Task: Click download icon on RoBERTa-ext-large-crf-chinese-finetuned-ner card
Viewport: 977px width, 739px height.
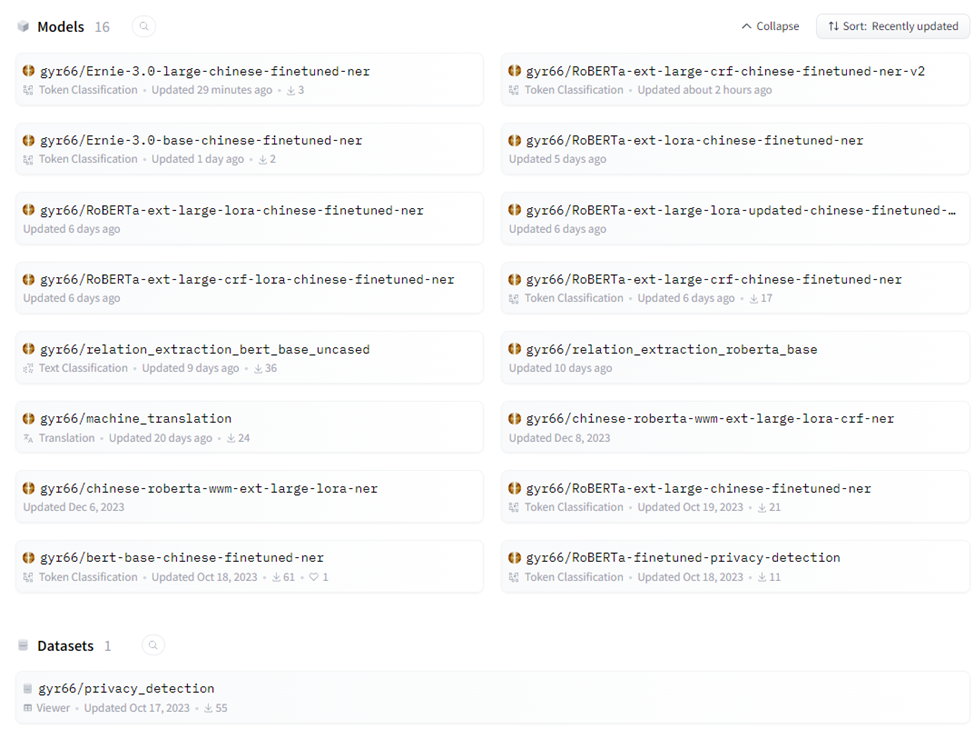Action: click(754, 298)
